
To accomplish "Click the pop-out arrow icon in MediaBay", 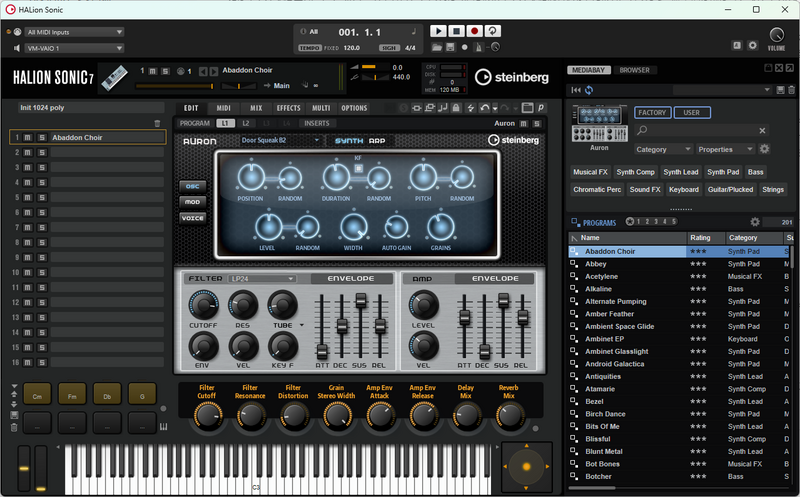I will 789,68.
